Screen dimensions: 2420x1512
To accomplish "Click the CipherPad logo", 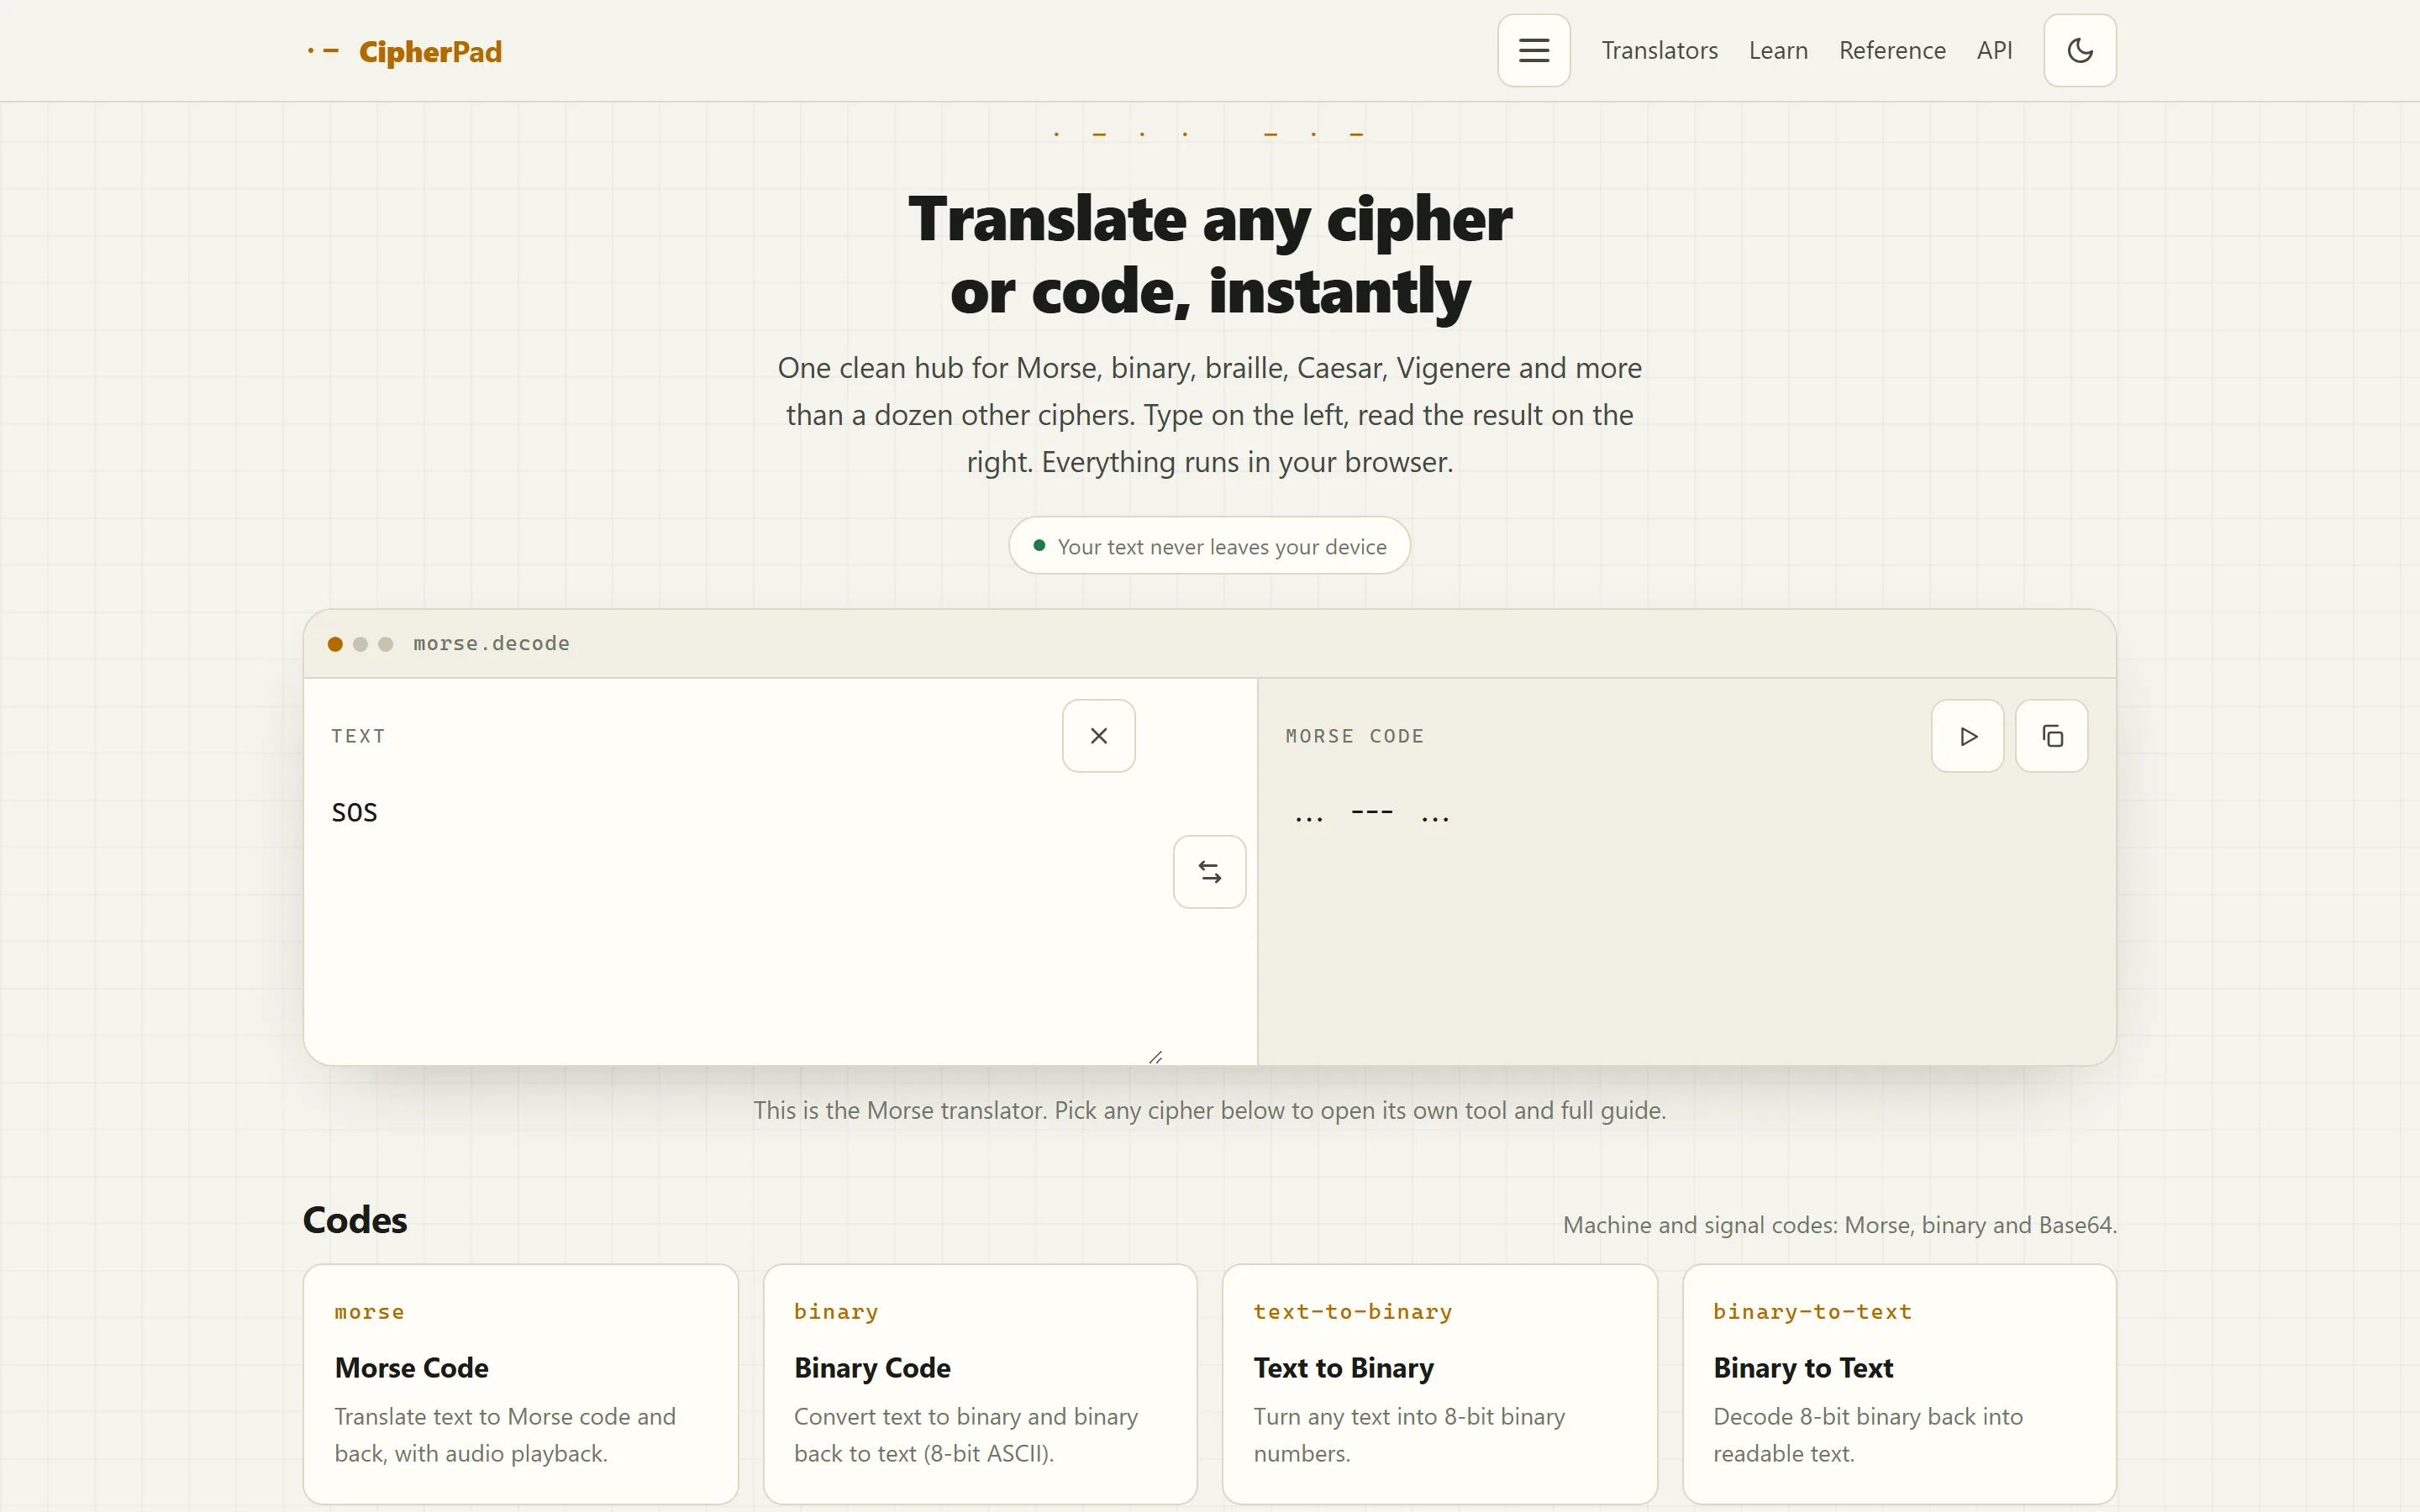I will click(x=404, y=51).
